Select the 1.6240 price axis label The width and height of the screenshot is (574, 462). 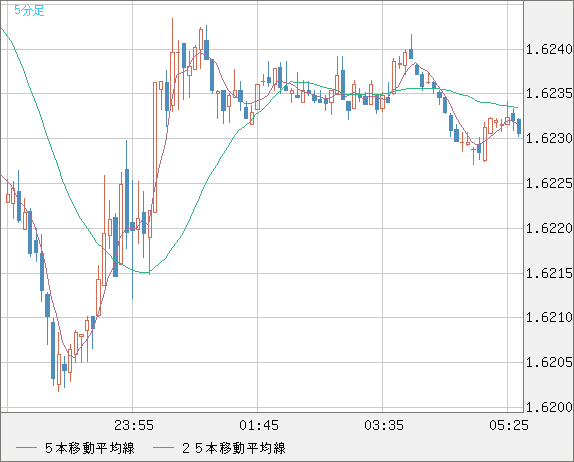pos(549,49)
